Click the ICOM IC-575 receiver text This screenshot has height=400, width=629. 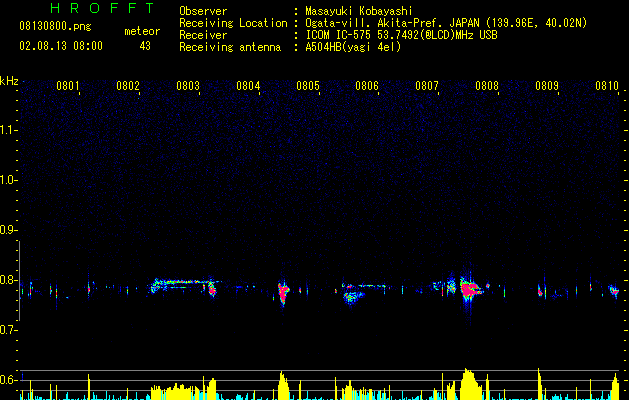tap(401, 35)
